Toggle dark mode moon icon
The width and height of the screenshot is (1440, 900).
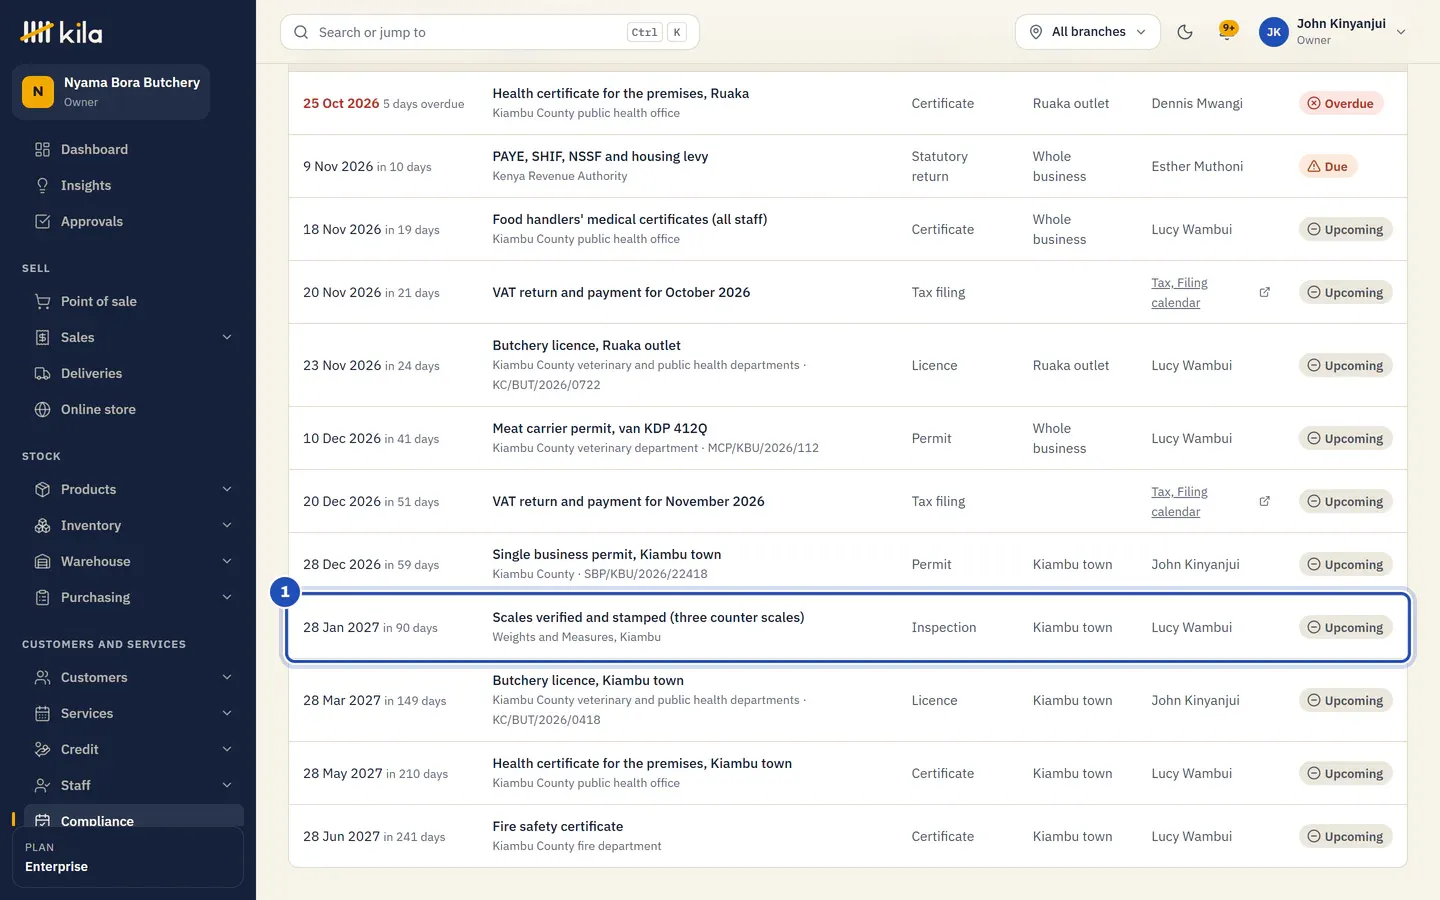(1185, 32)
